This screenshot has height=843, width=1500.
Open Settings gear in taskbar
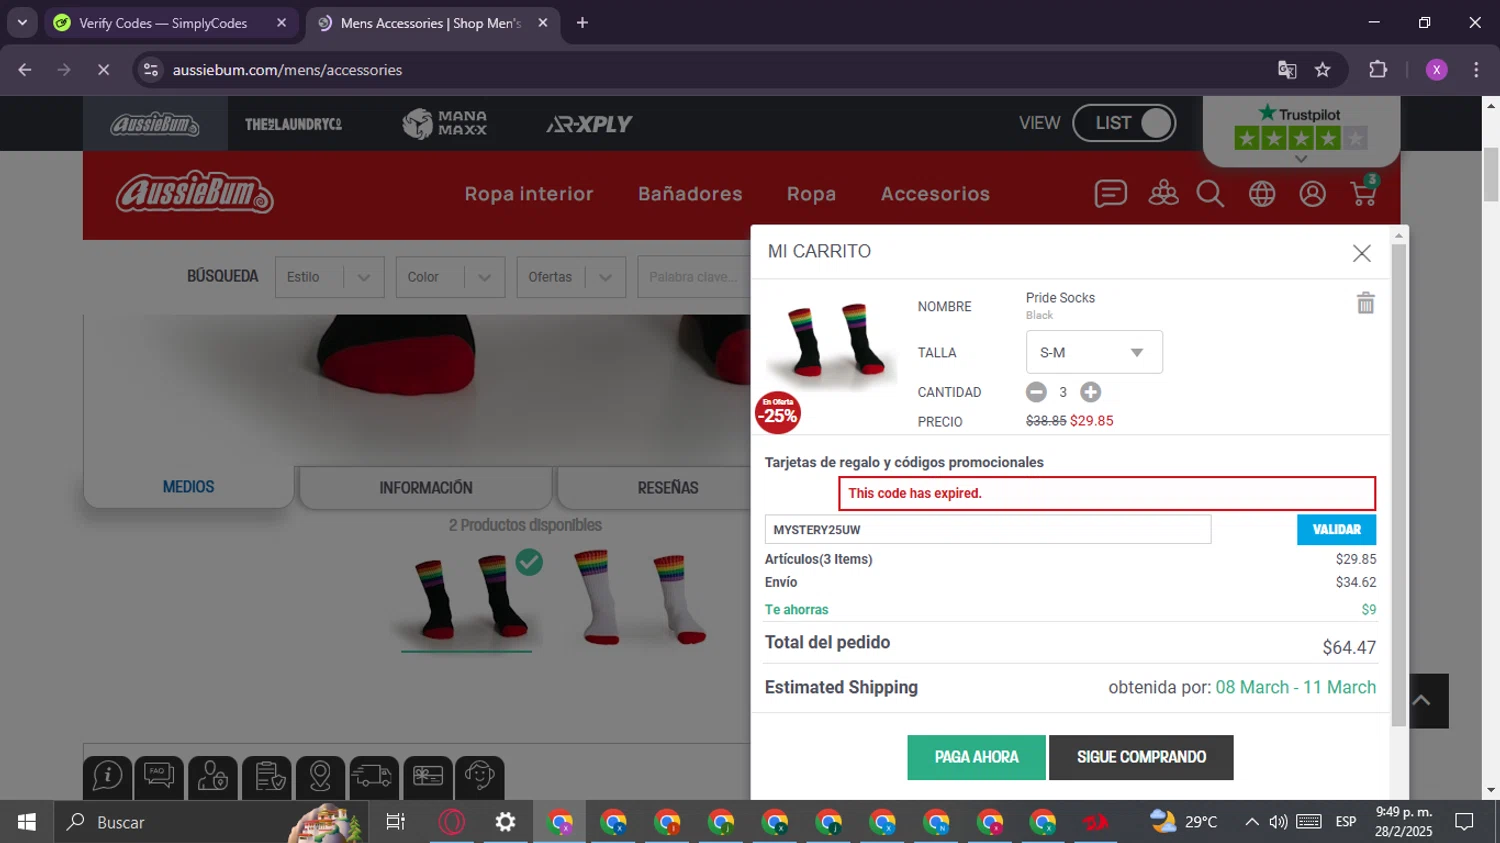tap(506, 822)
